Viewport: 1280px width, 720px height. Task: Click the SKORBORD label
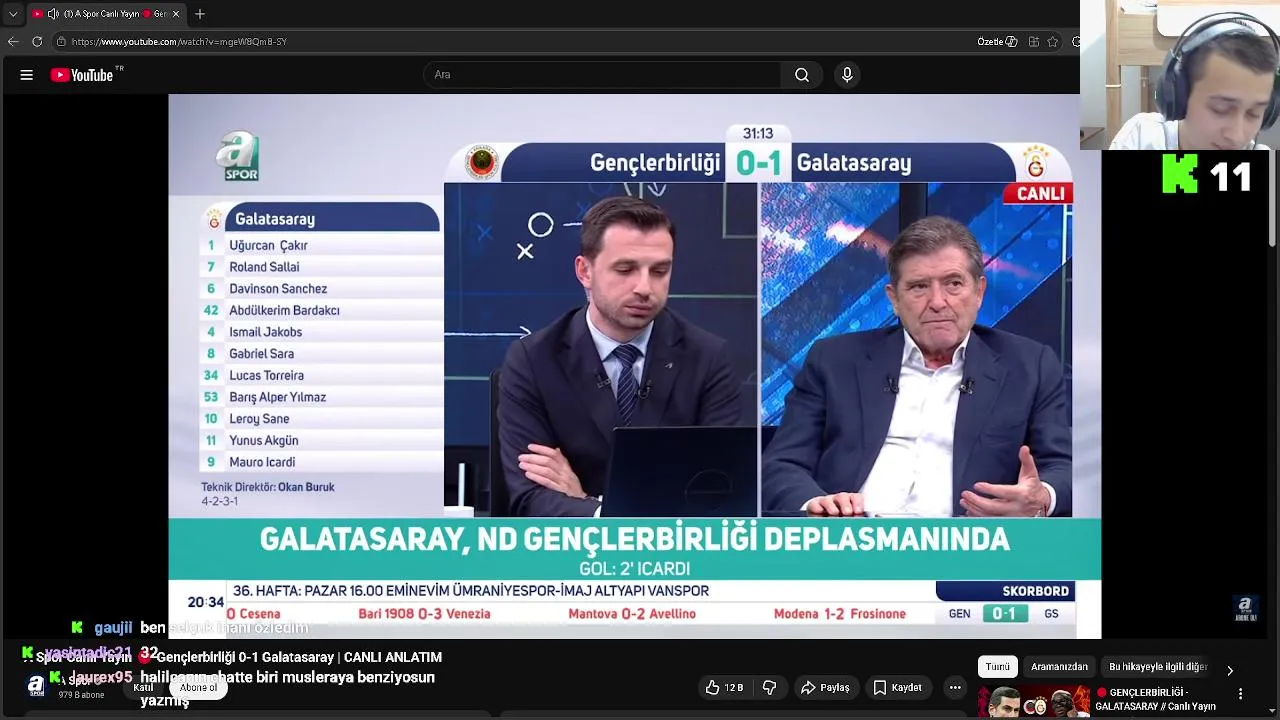tap(1035, 591)
